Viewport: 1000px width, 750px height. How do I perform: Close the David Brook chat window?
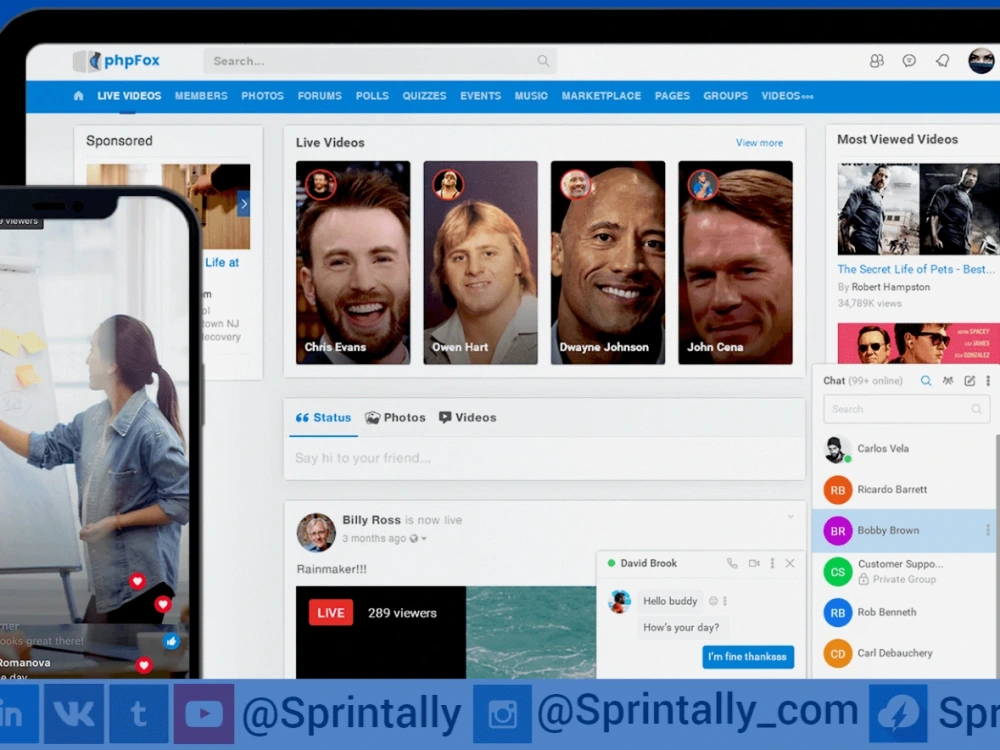coord(790,563)
